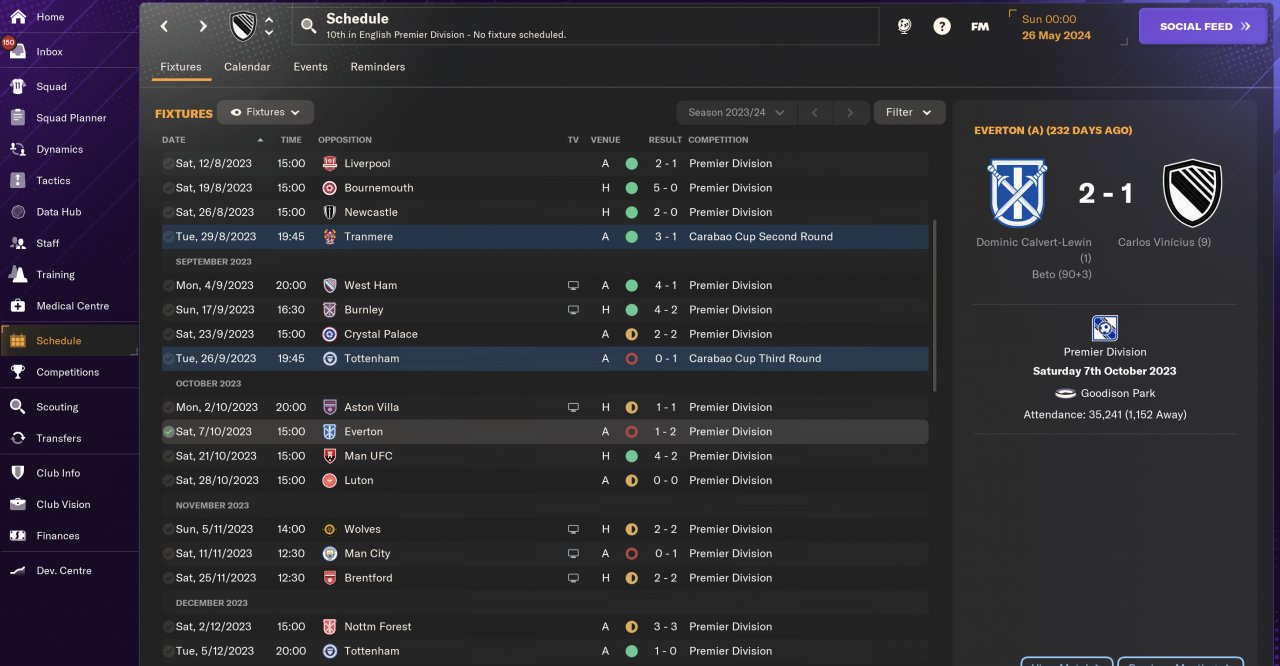This screenshot has width=1280, height=666.
Task: Switch to the Calendar tab
Action: click(x=247, y=67)
